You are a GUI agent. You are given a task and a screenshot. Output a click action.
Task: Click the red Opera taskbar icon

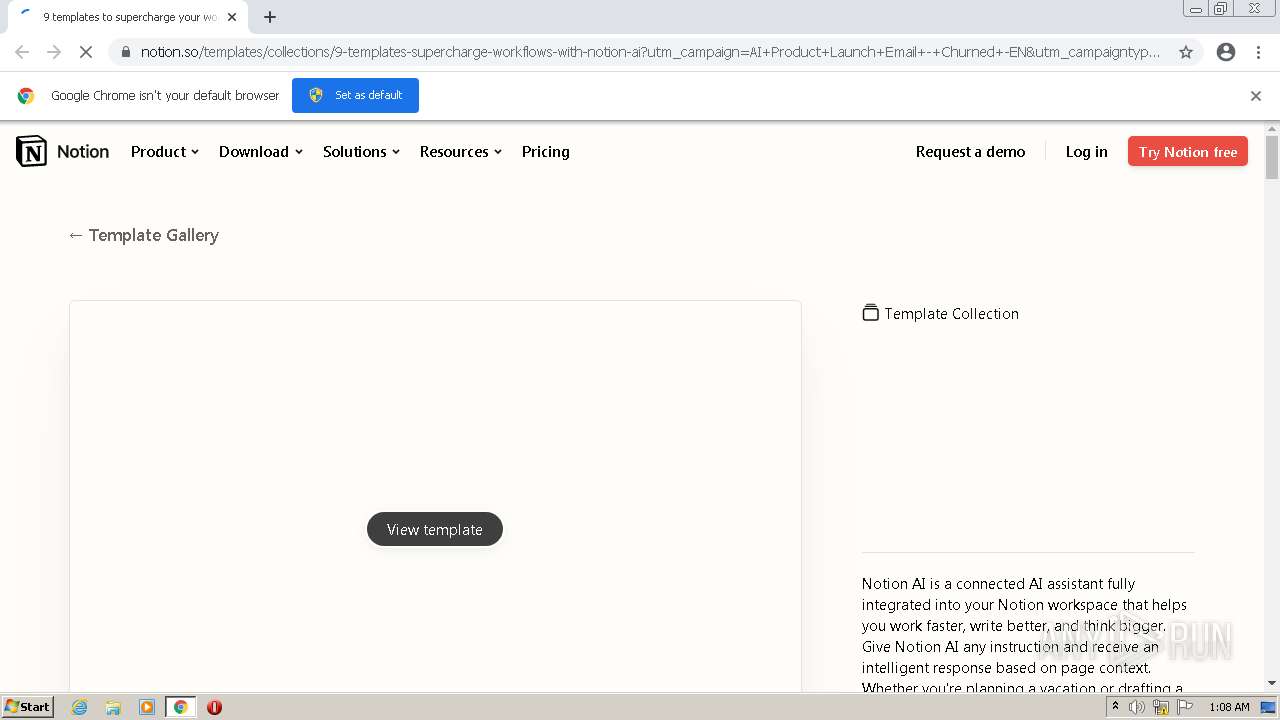[214, 707]
